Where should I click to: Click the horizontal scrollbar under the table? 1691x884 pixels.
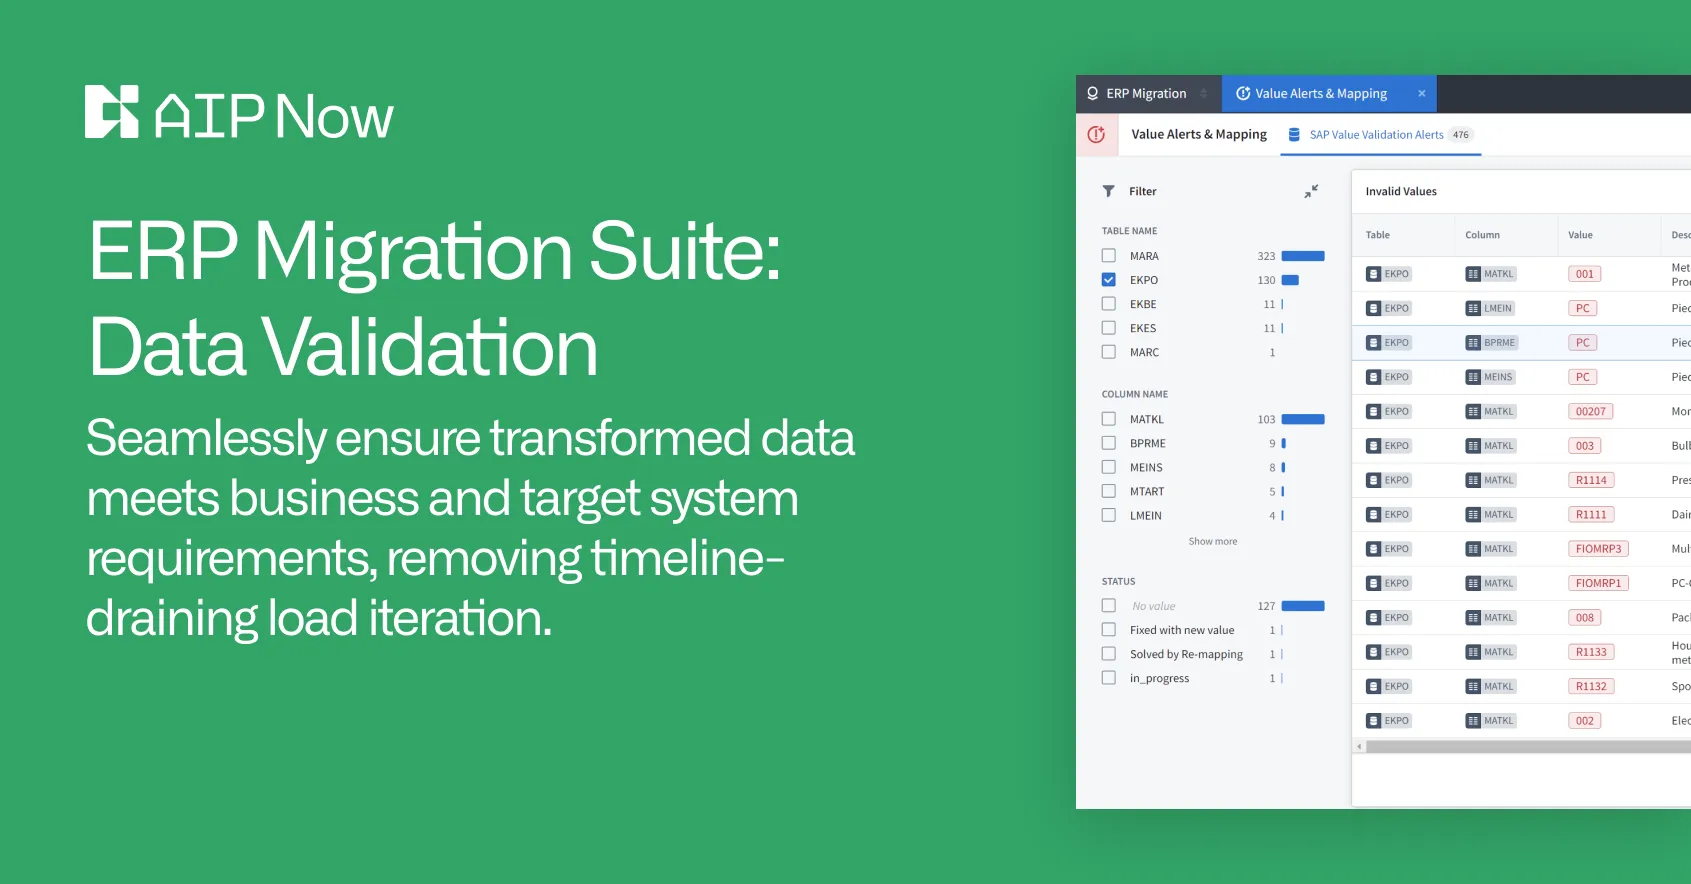click(x=1528, y=747)
